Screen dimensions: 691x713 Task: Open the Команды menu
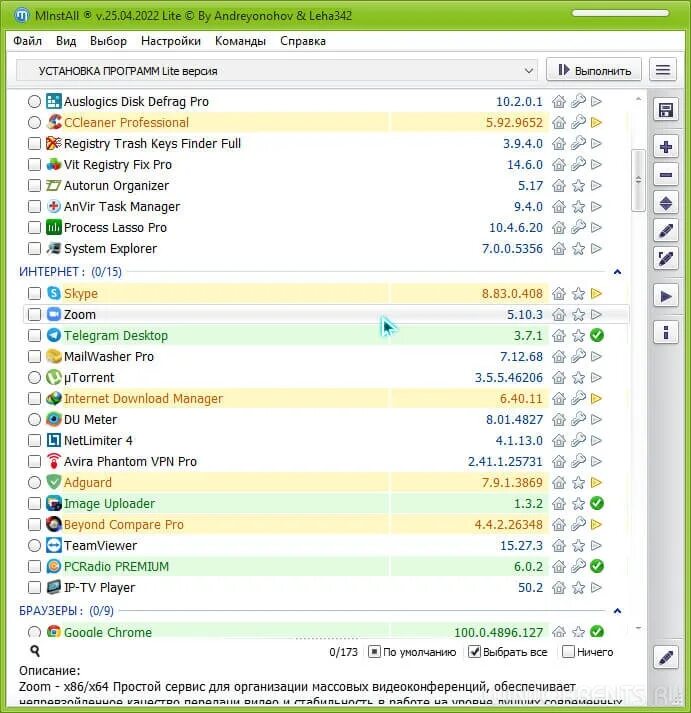coord(240,41)
